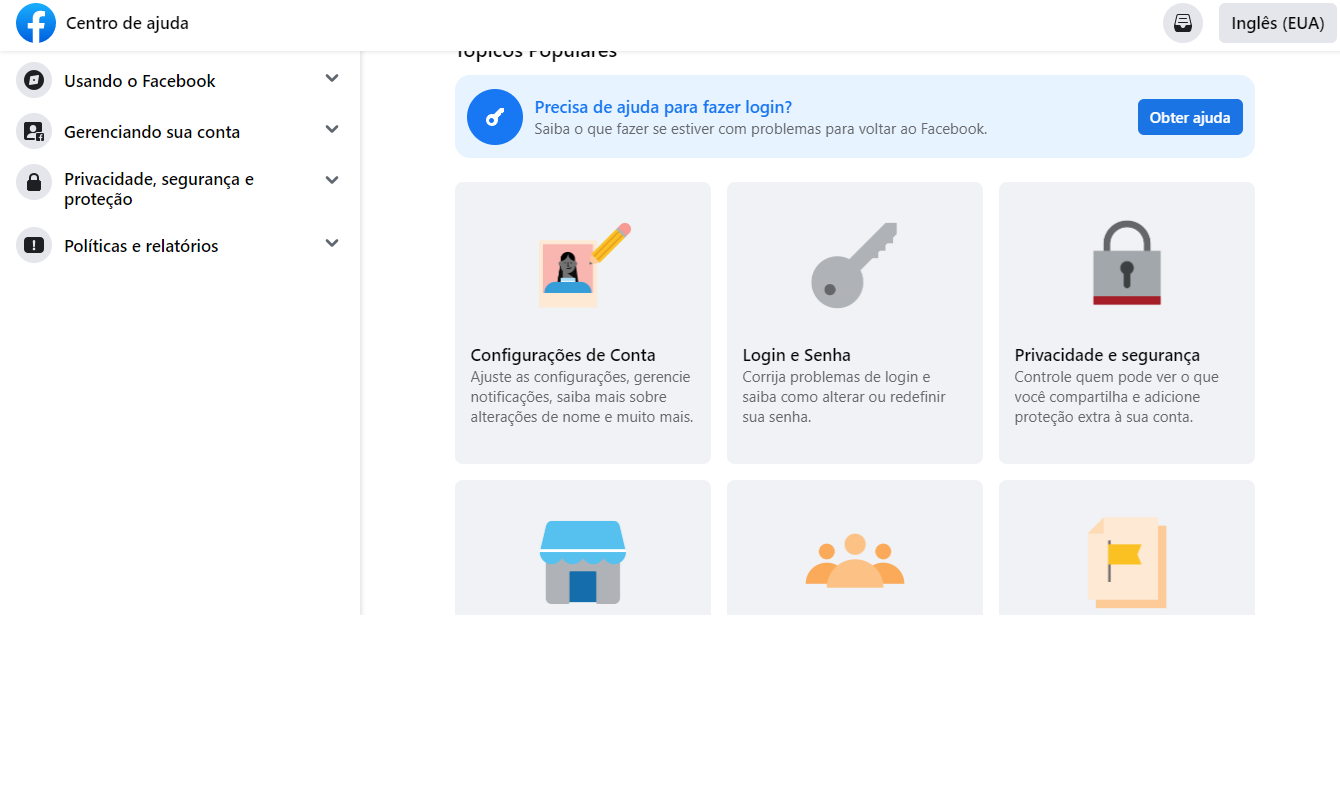
Task: Click the pencil-and-profile icon on Configurações de Conta
Action: 582,265
